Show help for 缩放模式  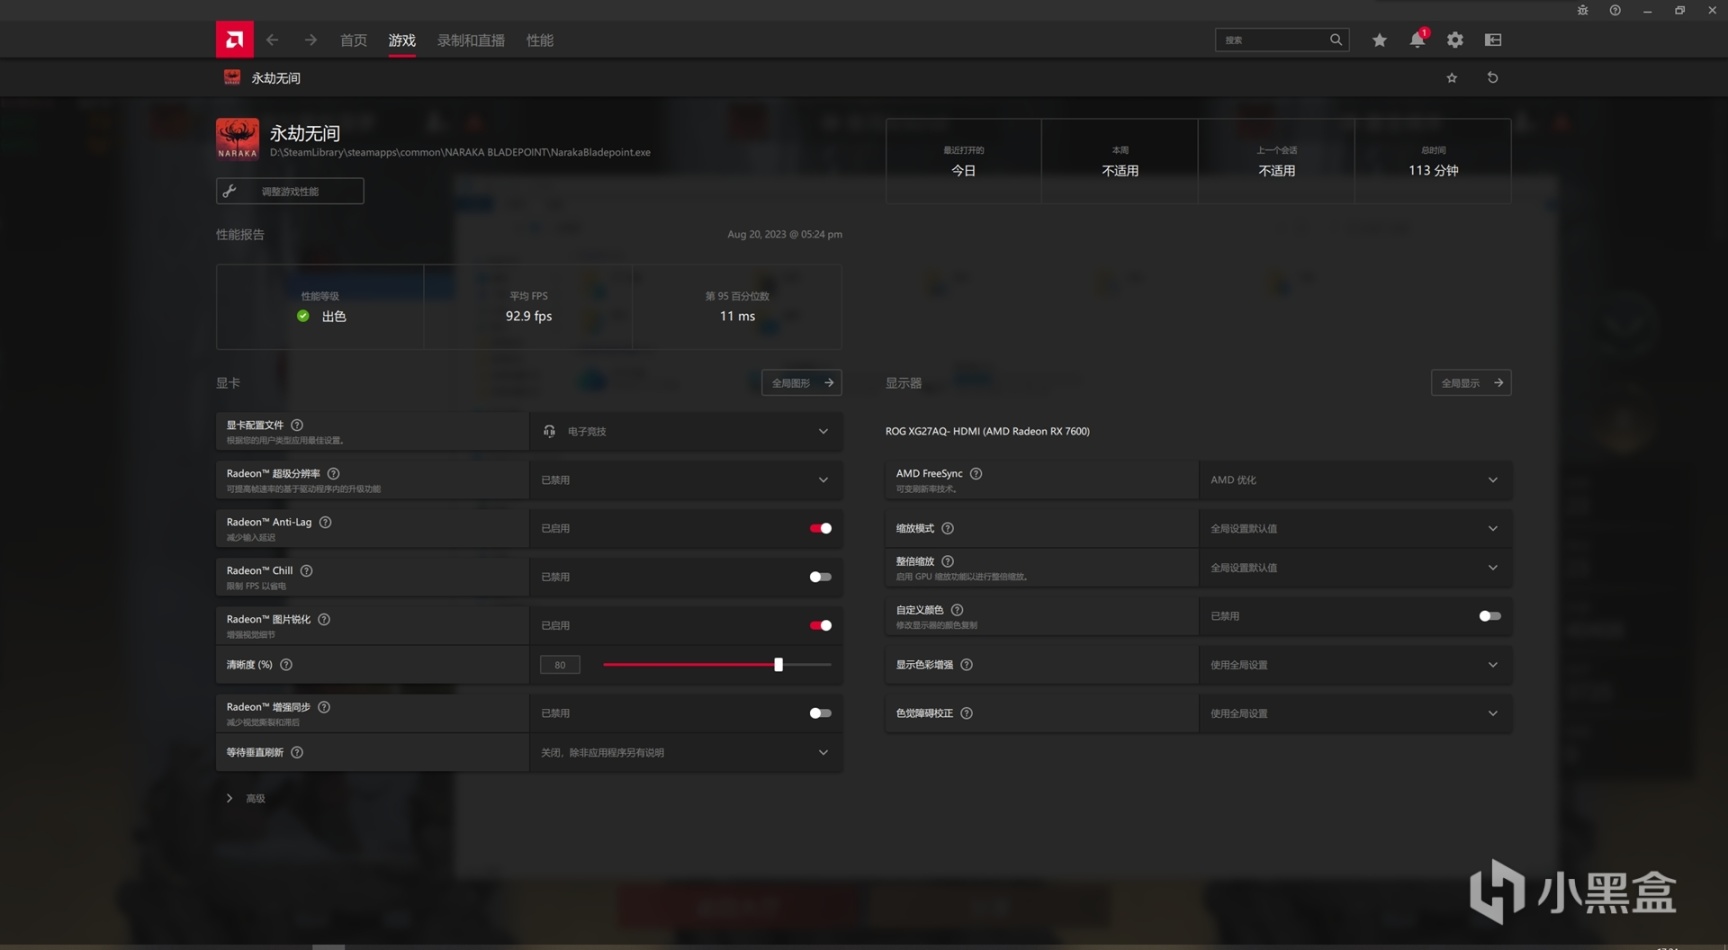coord(948,528)
